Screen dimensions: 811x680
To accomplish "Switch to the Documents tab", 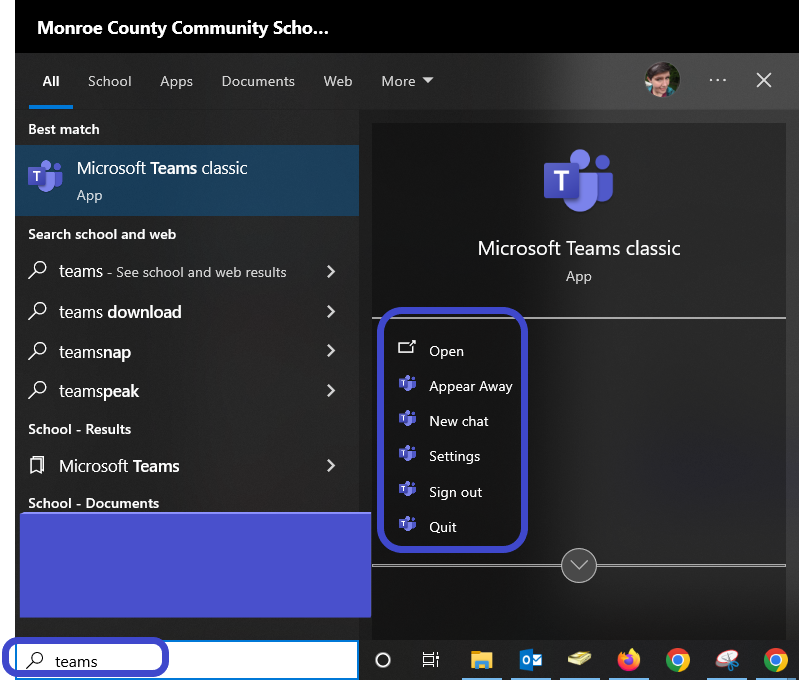I will pos(258,81).
